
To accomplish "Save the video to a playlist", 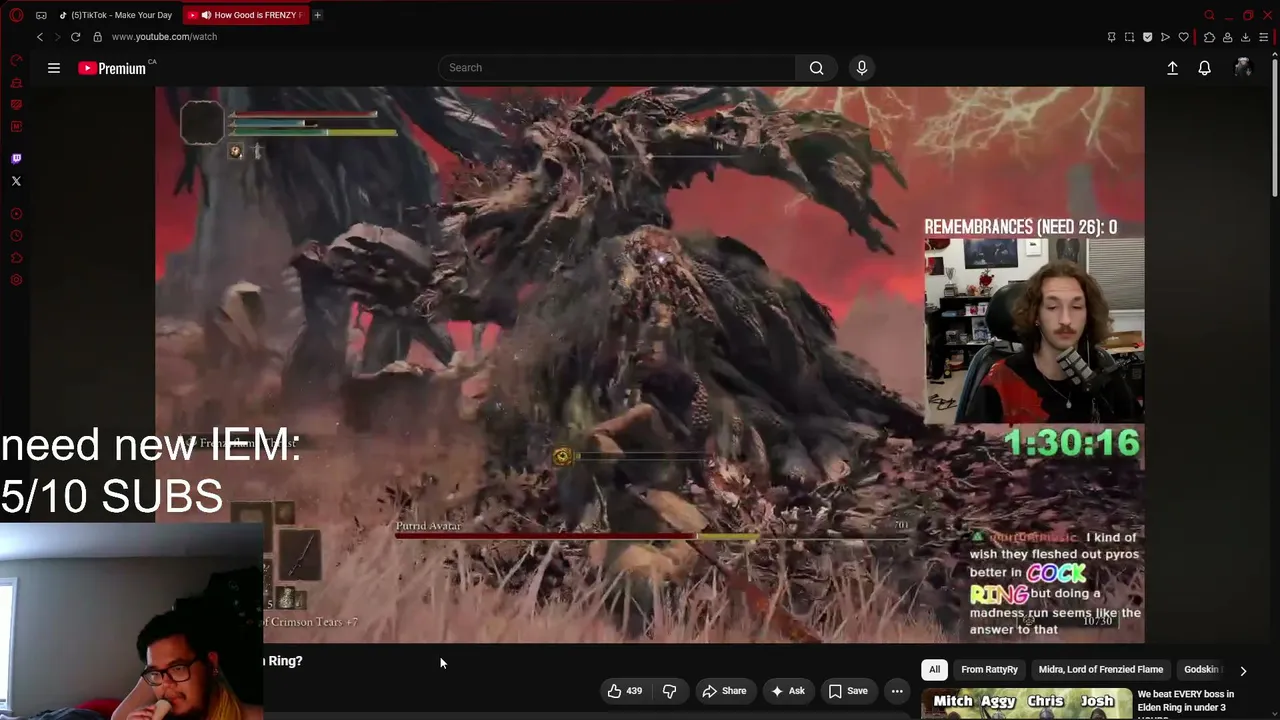I will tap(847, 691).
